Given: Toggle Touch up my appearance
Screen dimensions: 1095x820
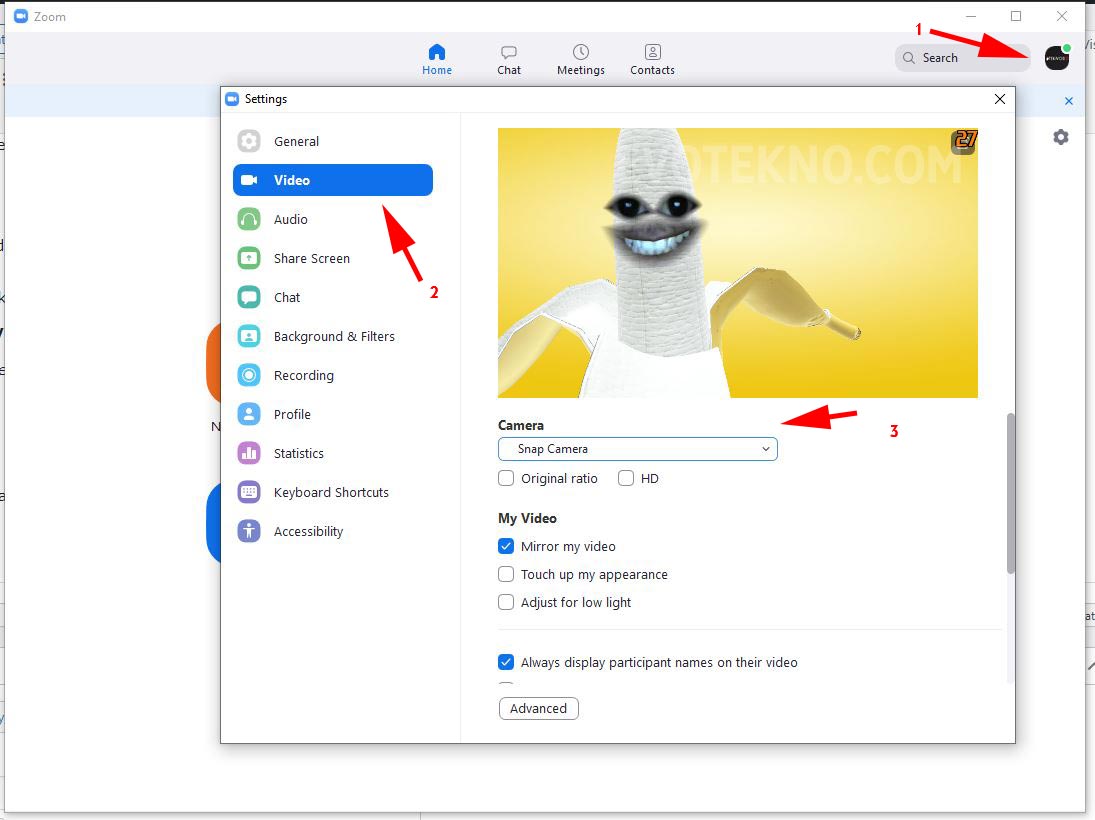Looking at the screenshot, I should (507, 575).
